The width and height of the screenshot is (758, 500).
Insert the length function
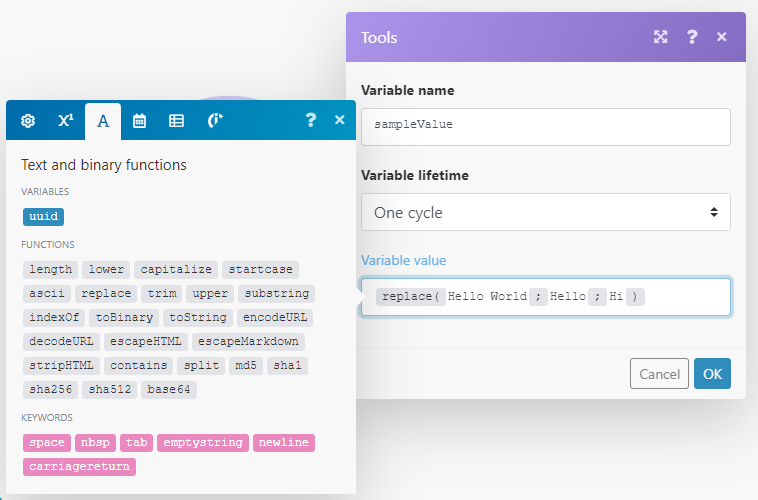click(50, 270)
